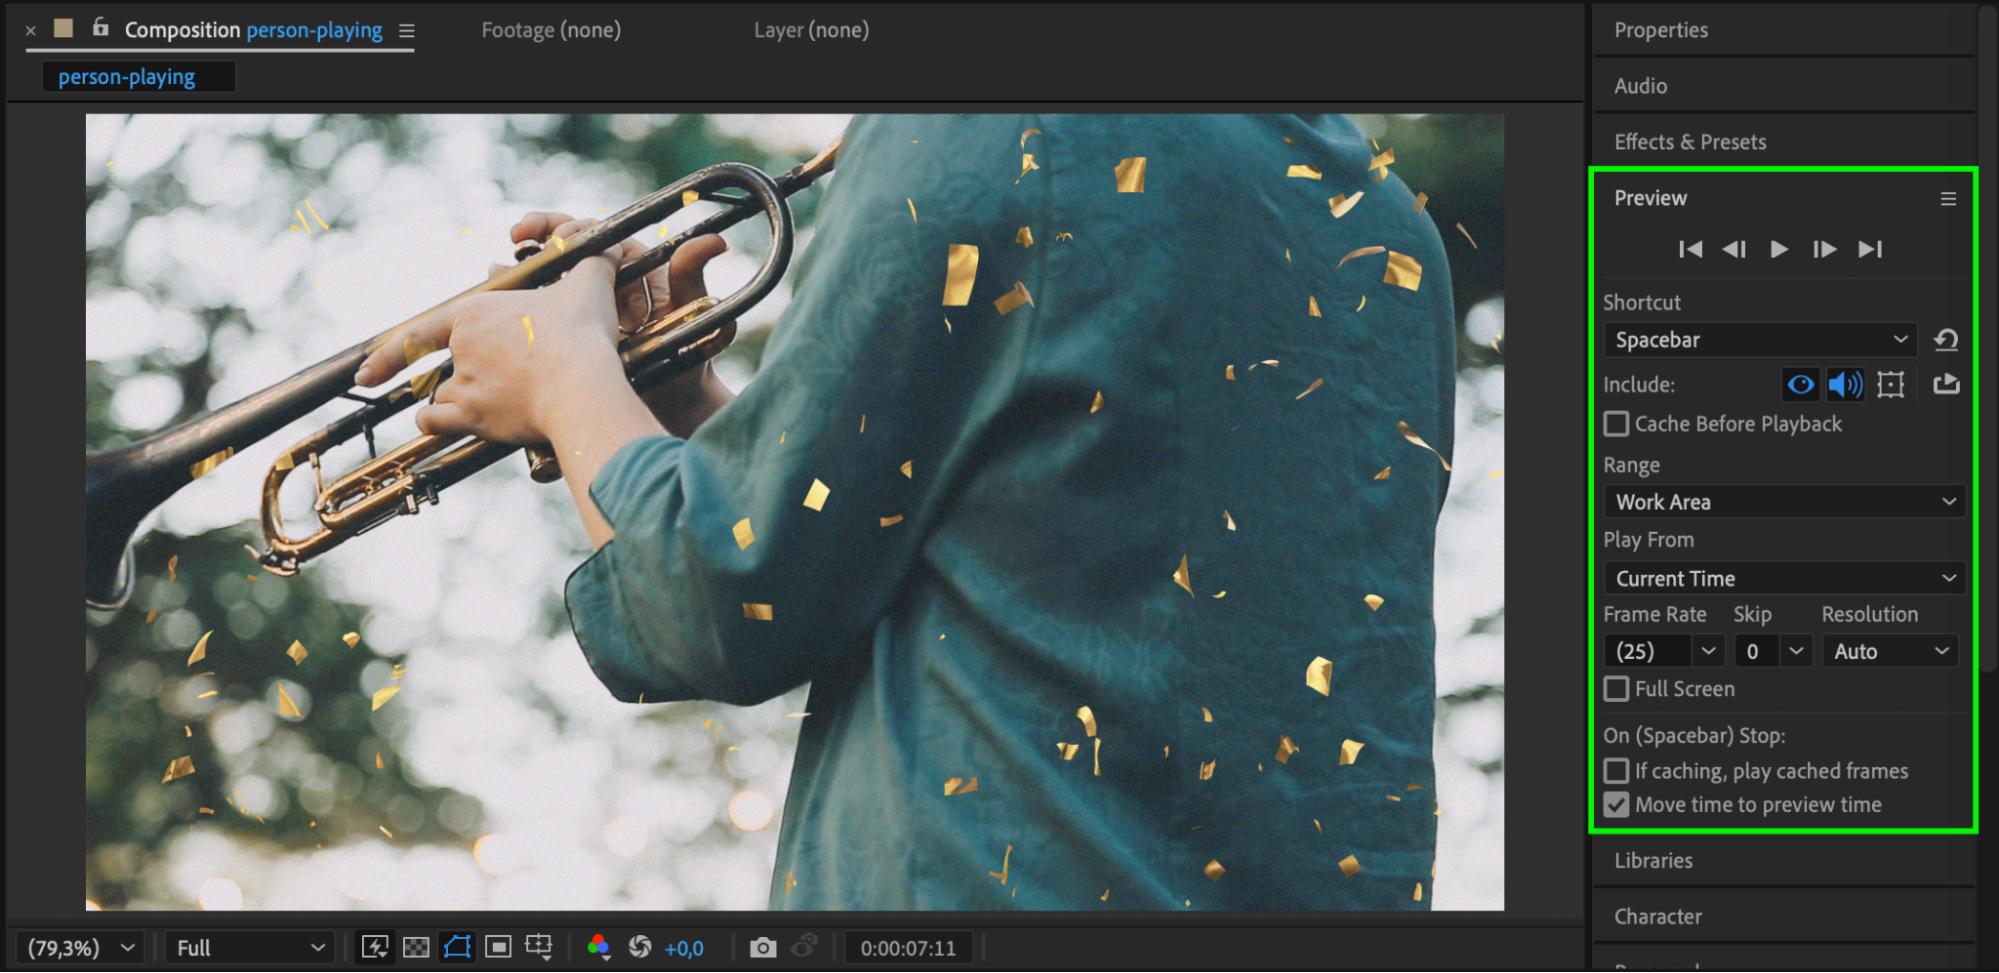Reset the preview shortcut settings icon
1999x973 pixels.
point(1946,340)
